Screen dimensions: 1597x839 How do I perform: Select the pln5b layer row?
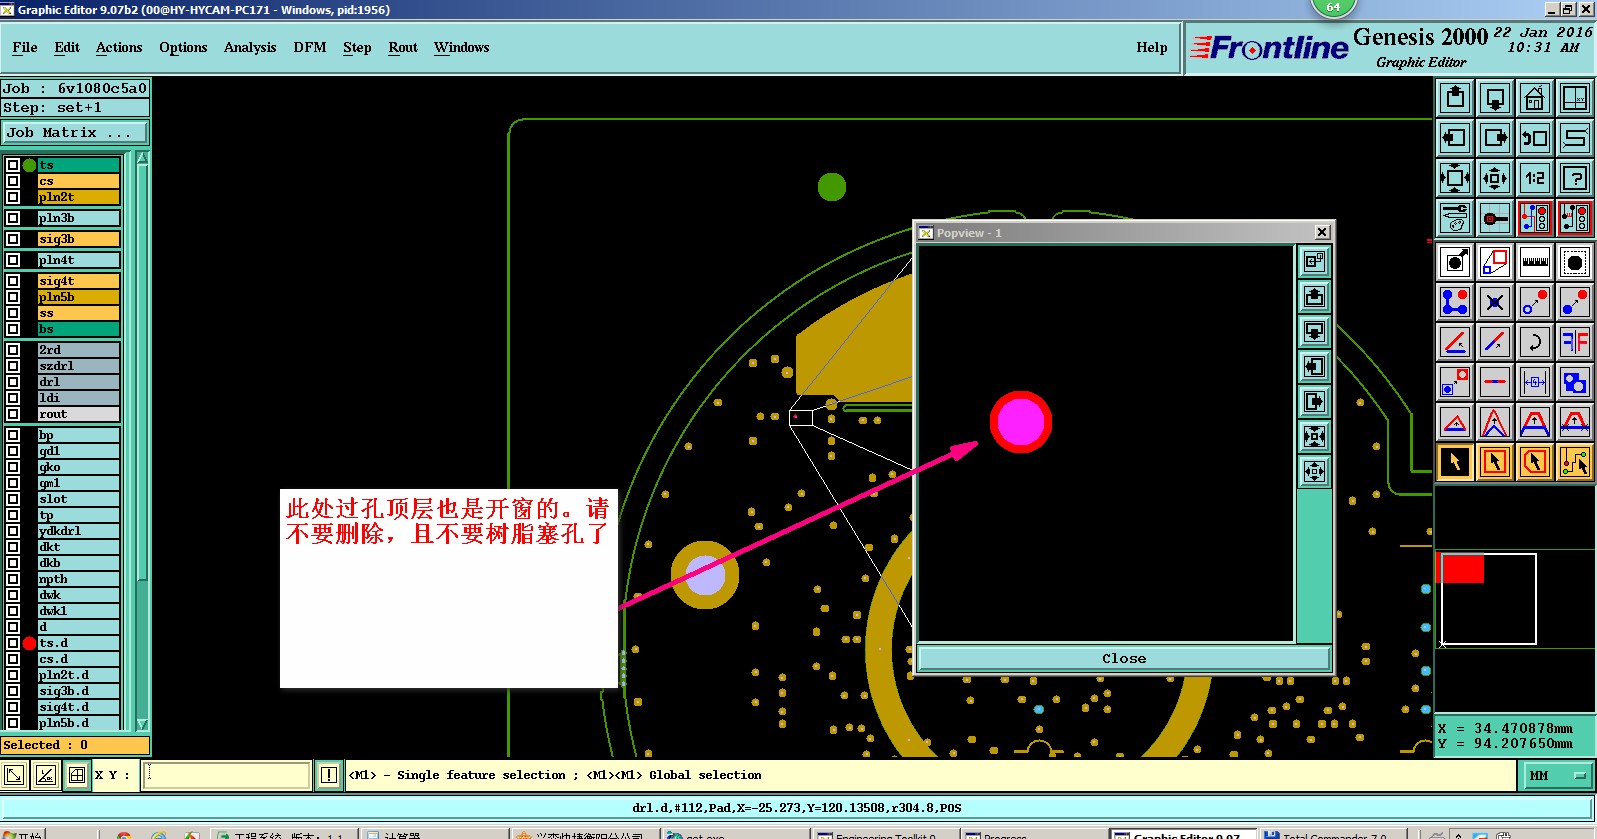tap(79, 297)
